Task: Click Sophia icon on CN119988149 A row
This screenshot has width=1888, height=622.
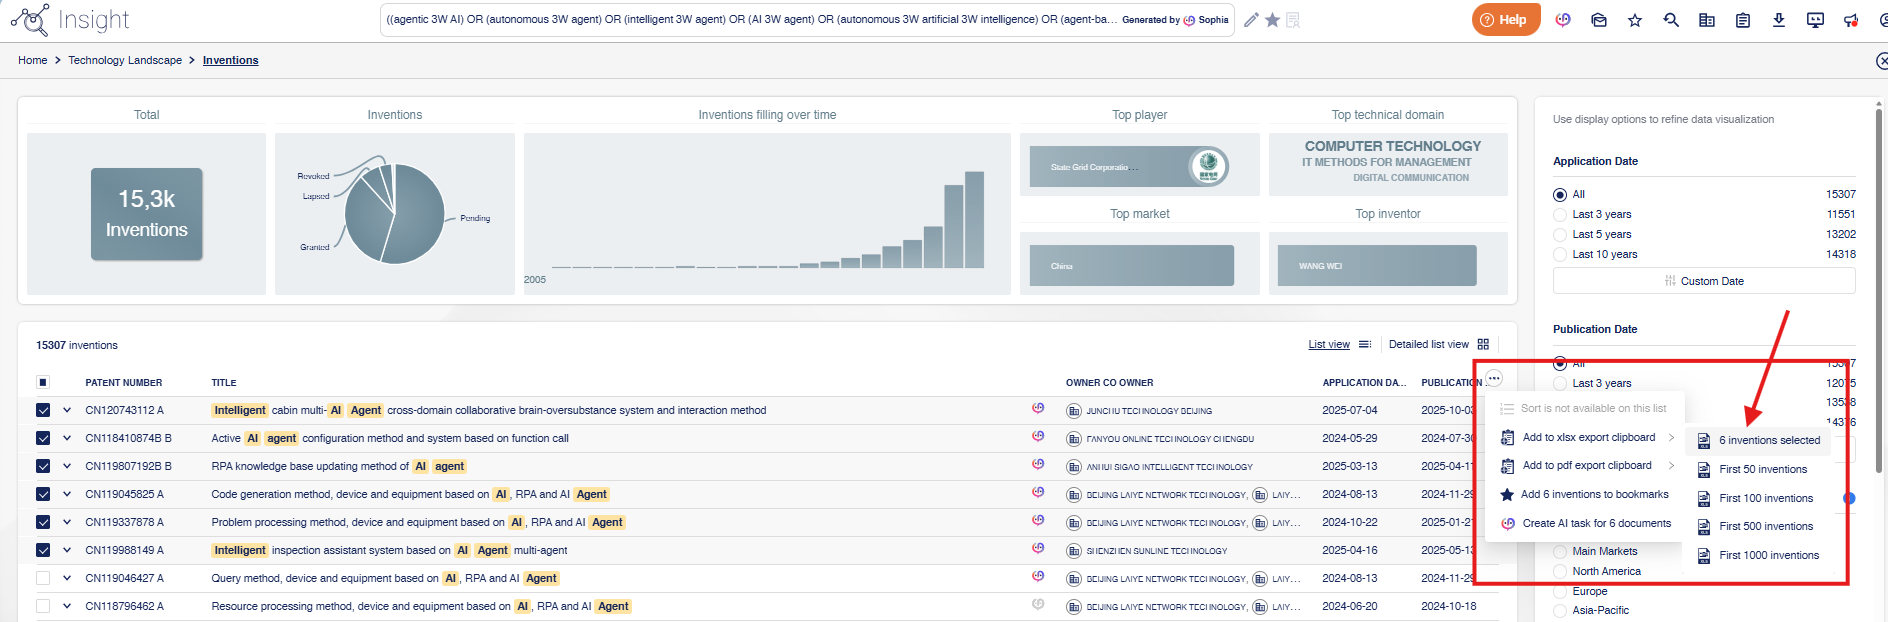Action: 1038,548
